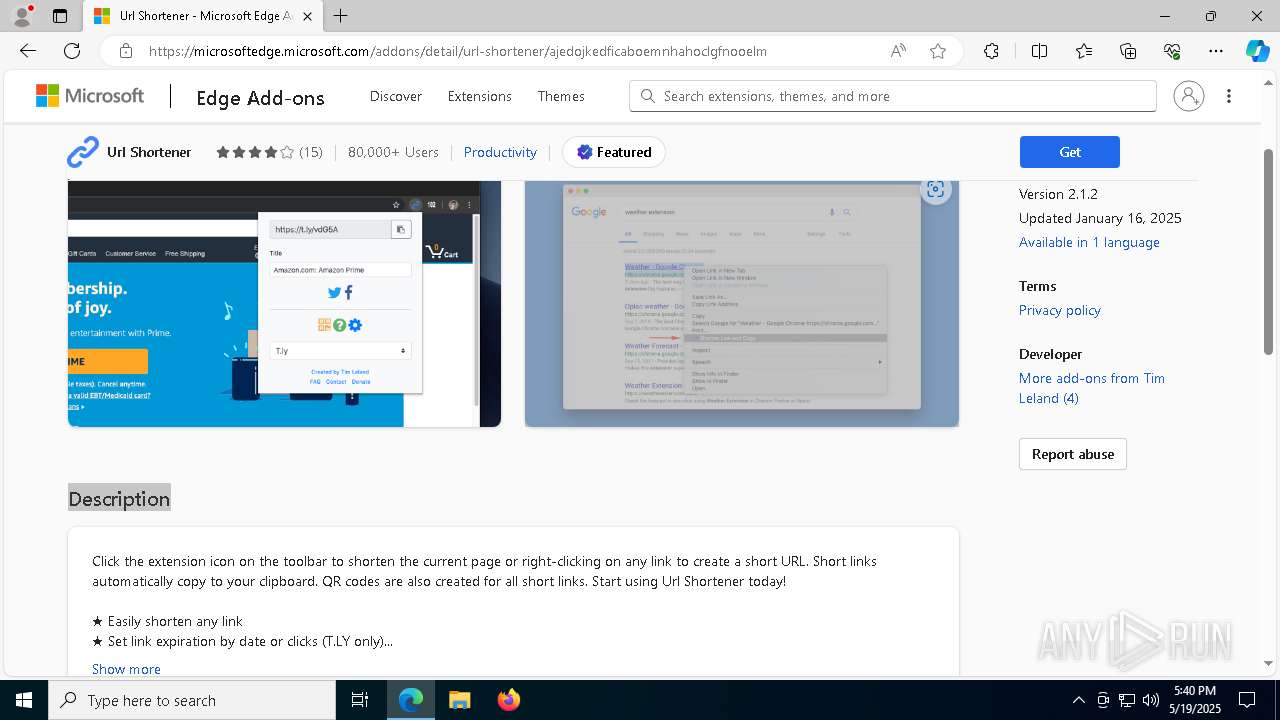This screenshot has width=1280, height=720.
Task: Open the second screenshot with Google results
Action: pyautogui.click(x=742, y=304)
